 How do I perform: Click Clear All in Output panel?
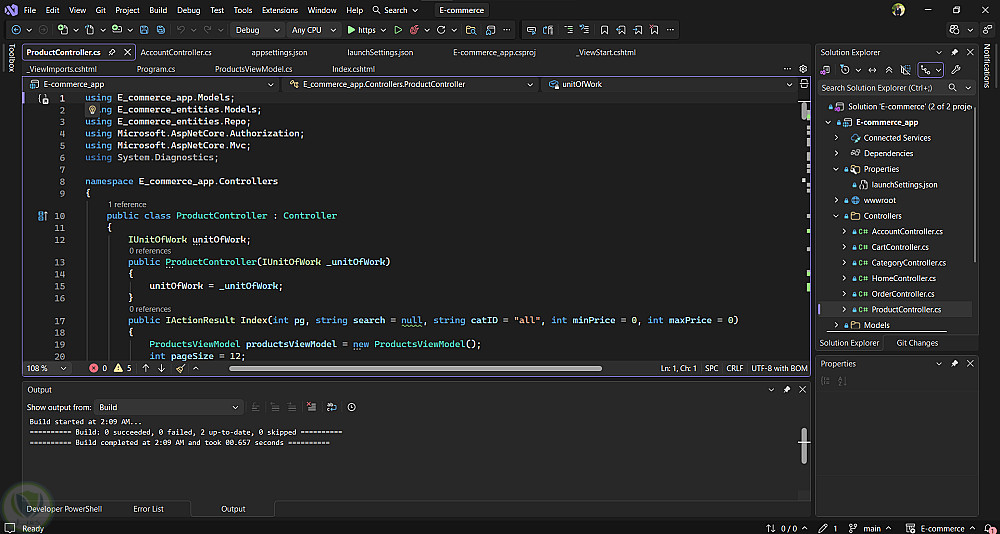coord(311,407)
